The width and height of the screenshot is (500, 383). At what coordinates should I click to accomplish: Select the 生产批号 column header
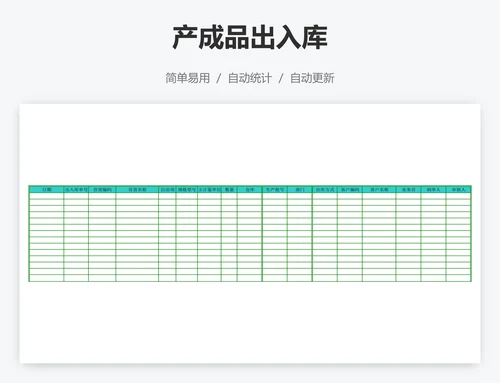275,190
